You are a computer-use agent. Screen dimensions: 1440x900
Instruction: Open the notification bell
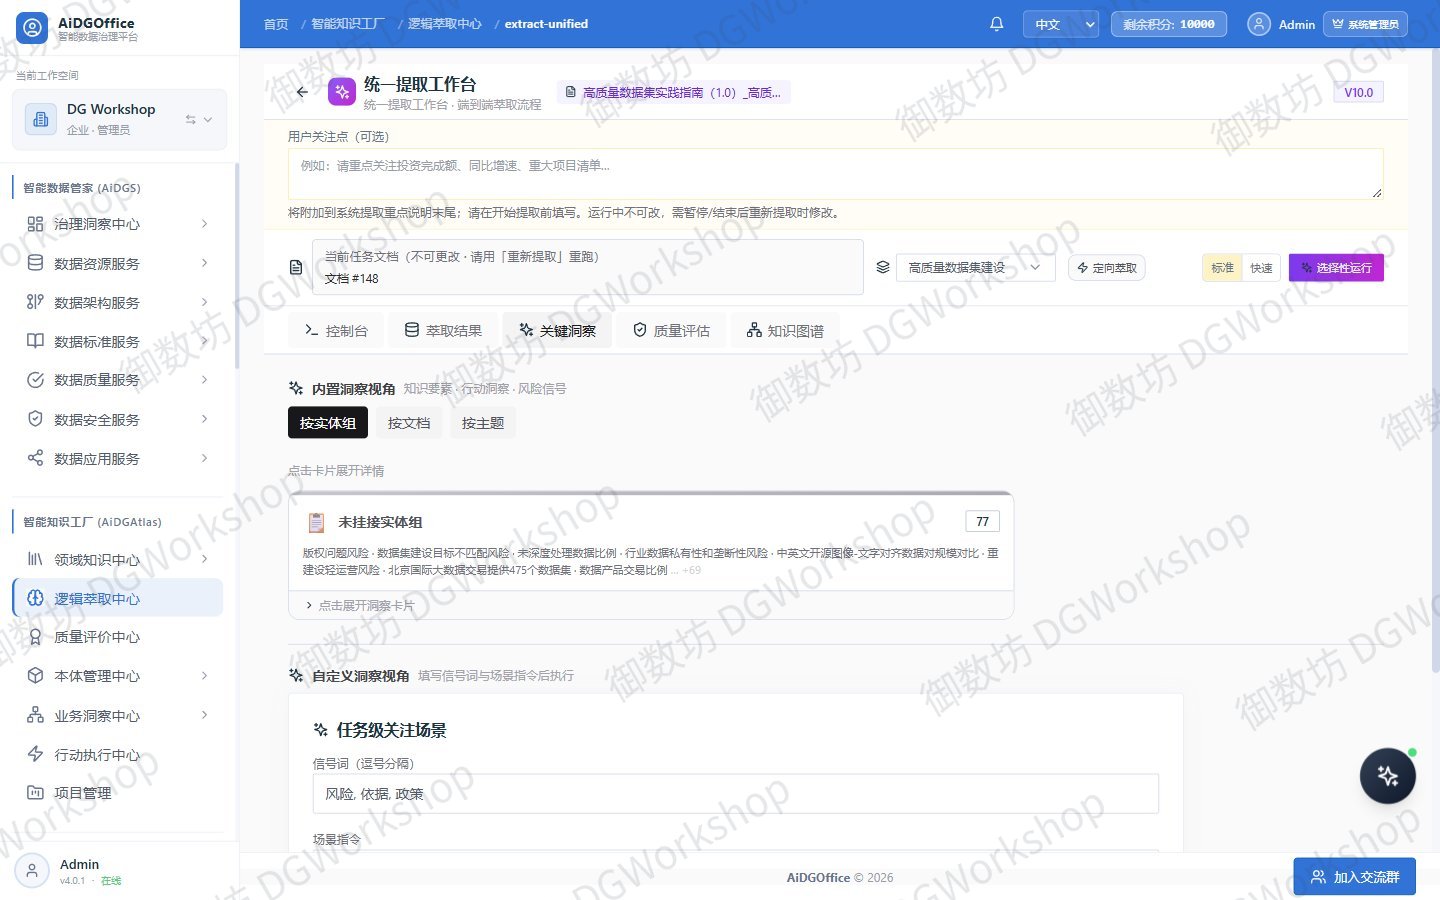(996, 24)
